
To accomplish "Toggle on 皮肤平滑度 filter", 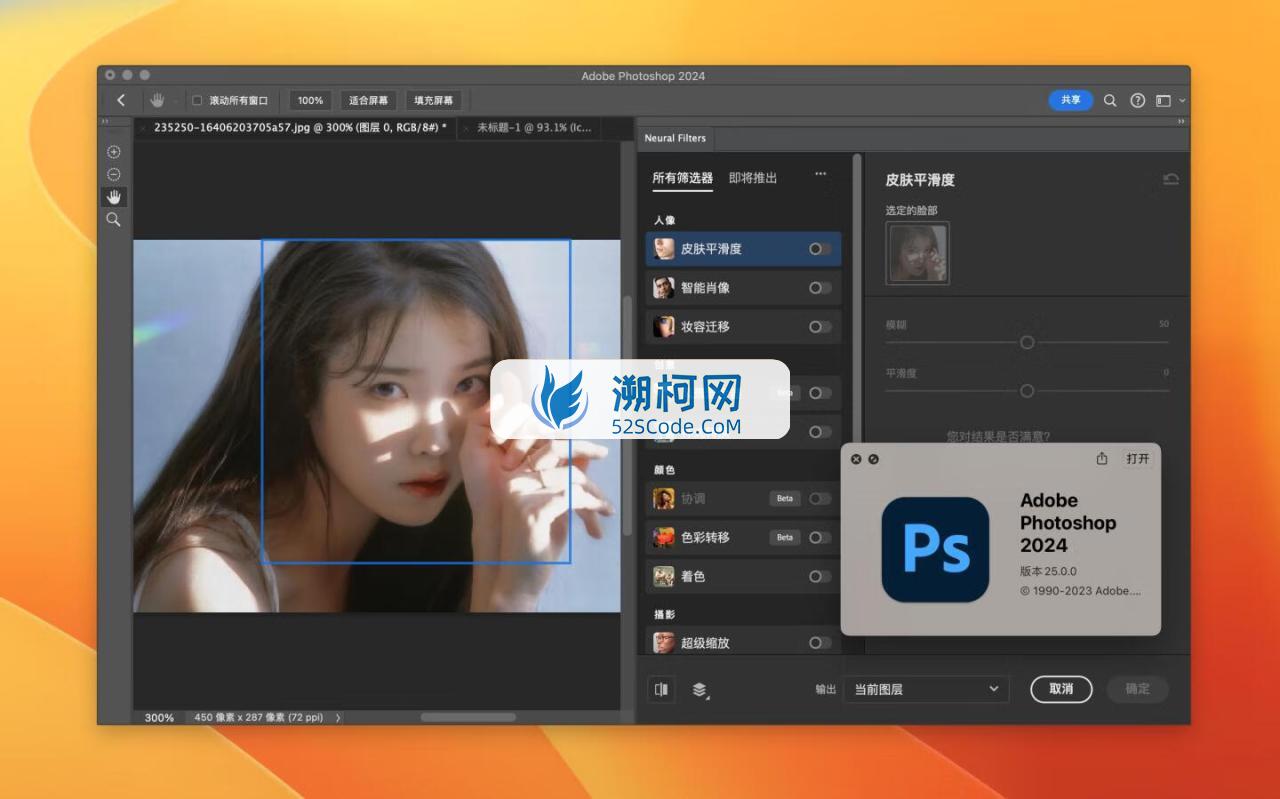I will (x=820, y=249).
